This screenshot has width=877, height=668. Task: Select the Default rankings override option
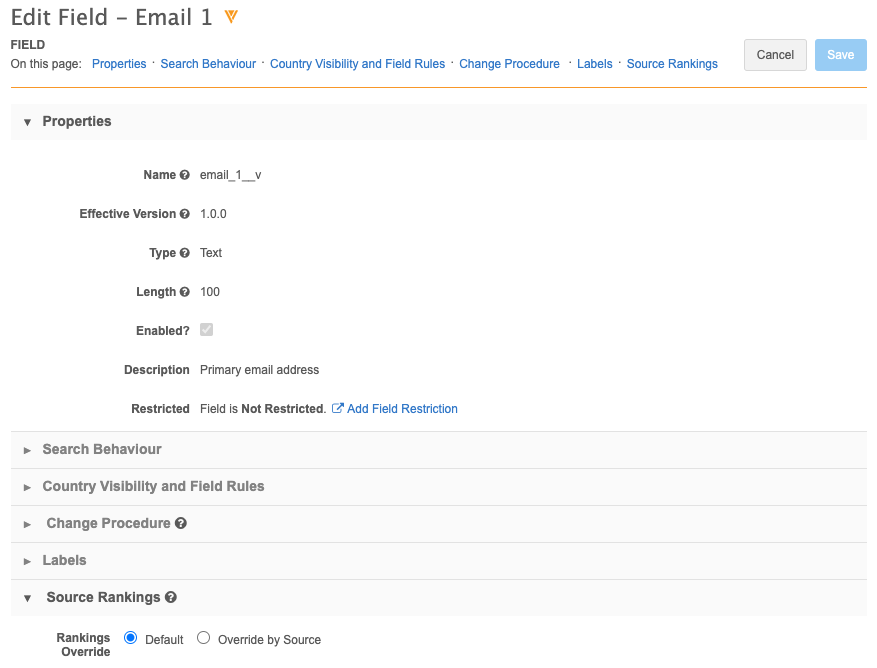click(x=131, y=638)
